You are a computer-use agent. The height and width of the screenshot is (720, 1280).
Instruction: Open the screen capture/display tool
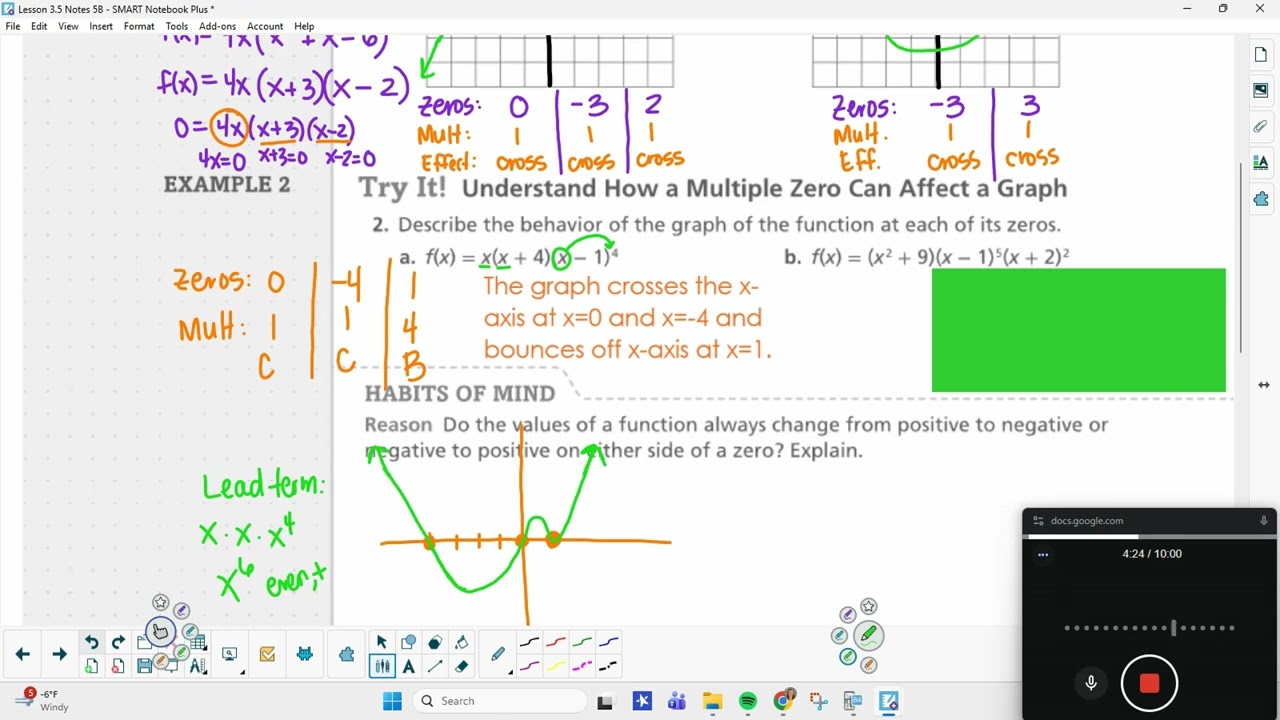click(229, 654)
